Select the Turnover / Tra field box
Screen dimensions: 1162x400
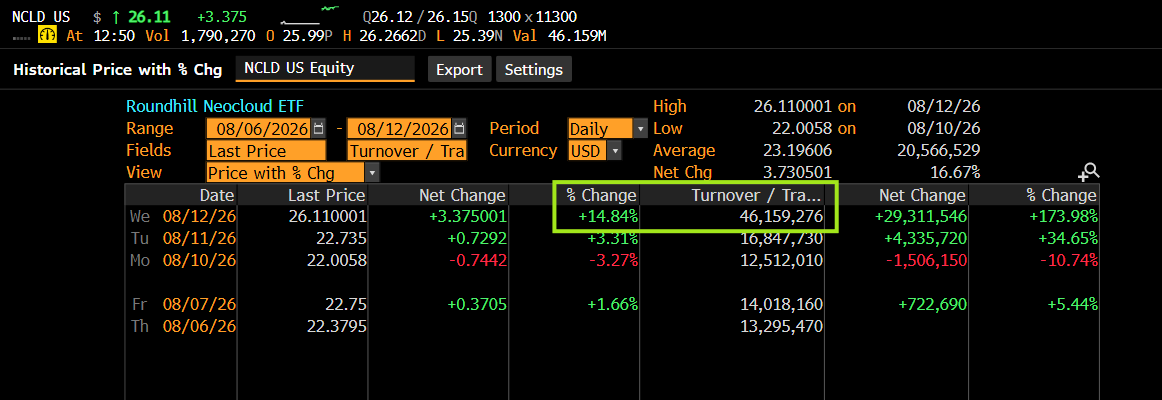point(407,151)
